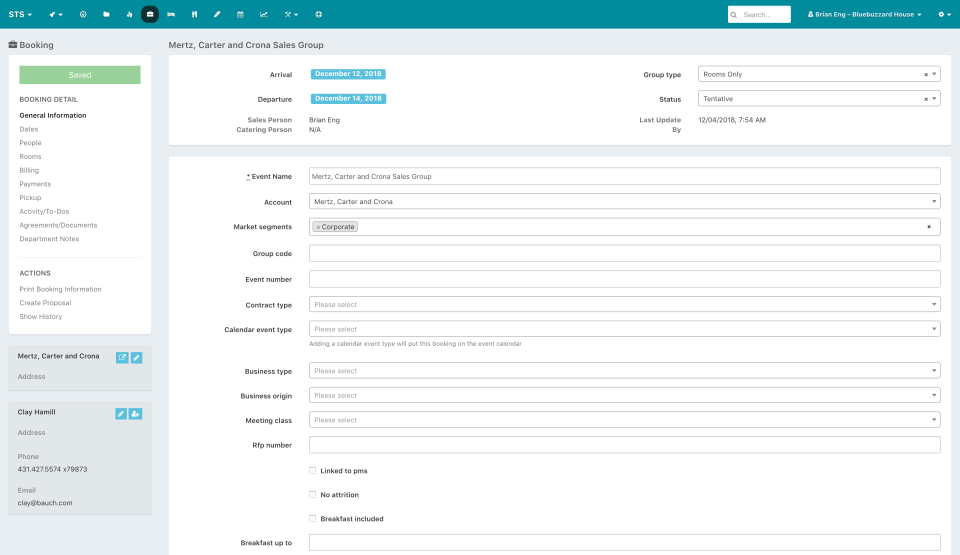Open the Calendar event type dropdown

(x=624, y=329)
